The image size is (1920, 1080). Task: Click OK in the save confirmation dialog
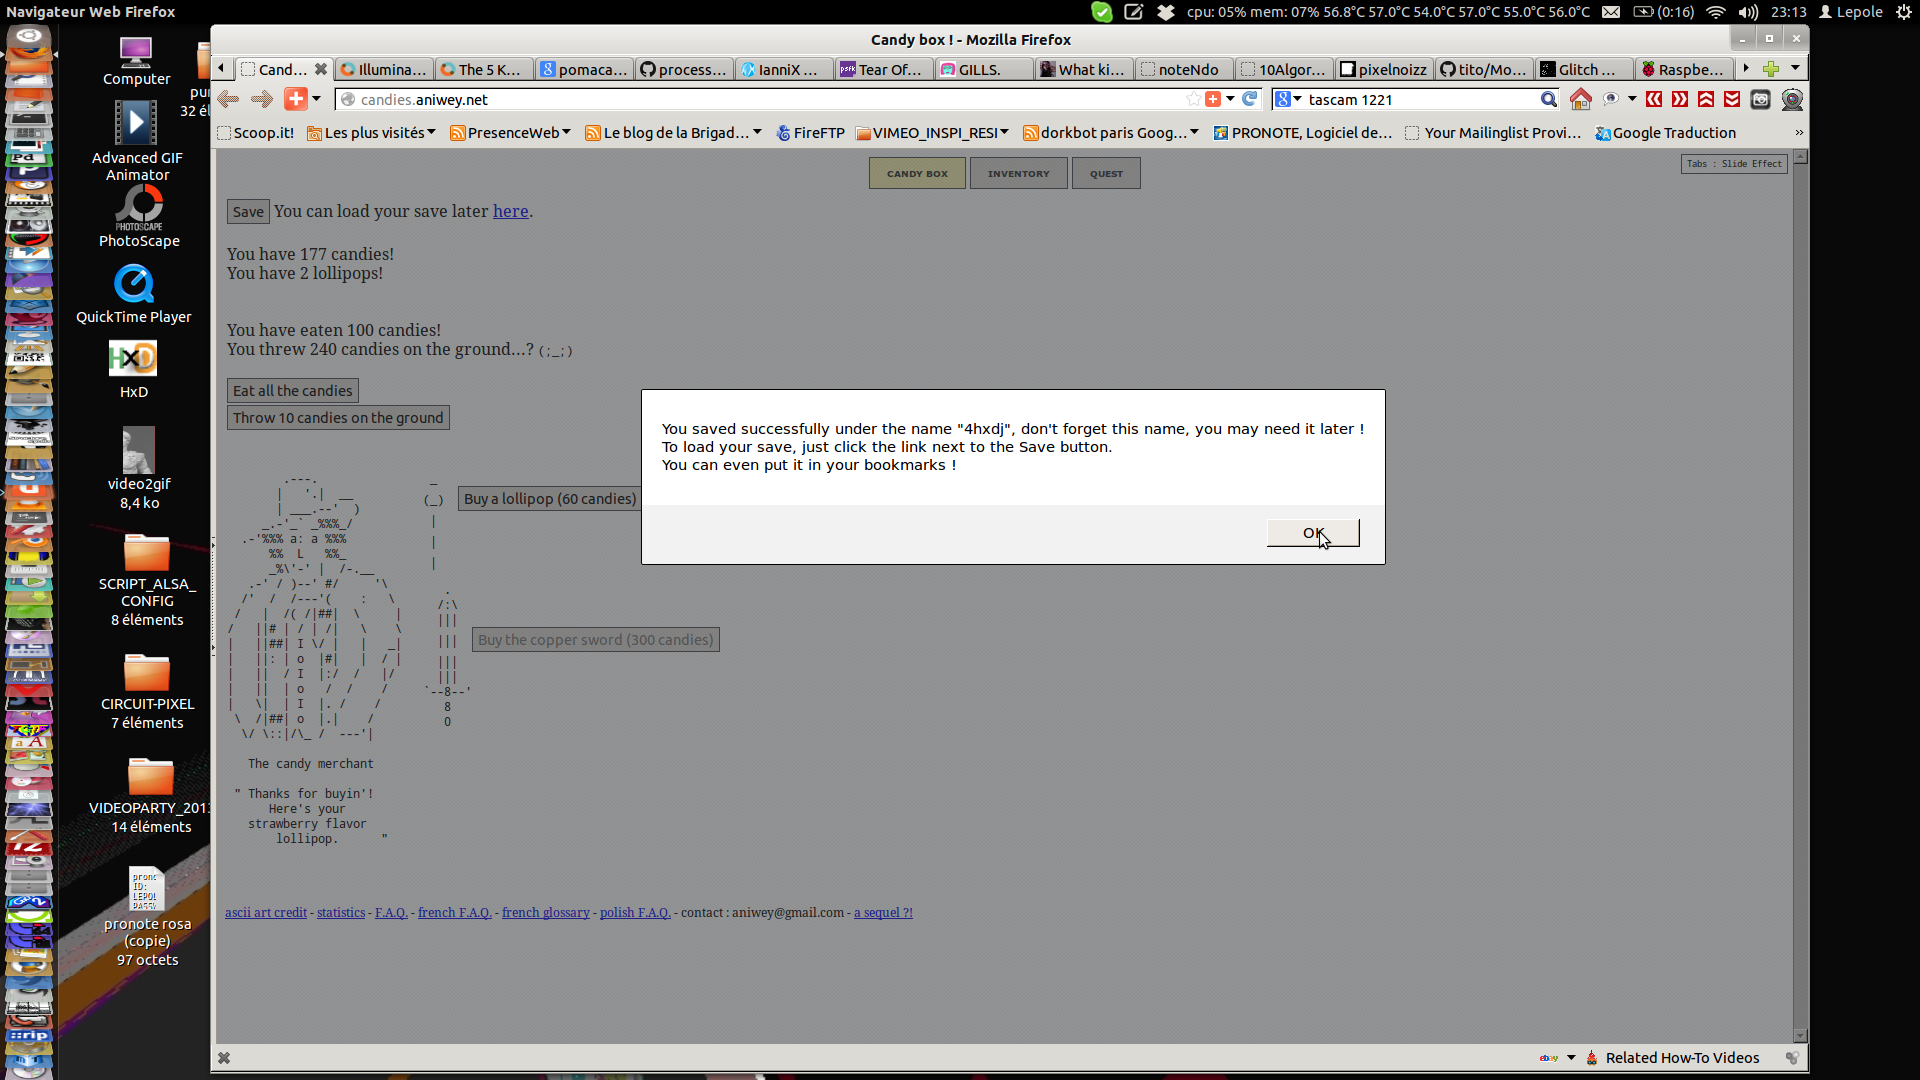[1312, 533]
